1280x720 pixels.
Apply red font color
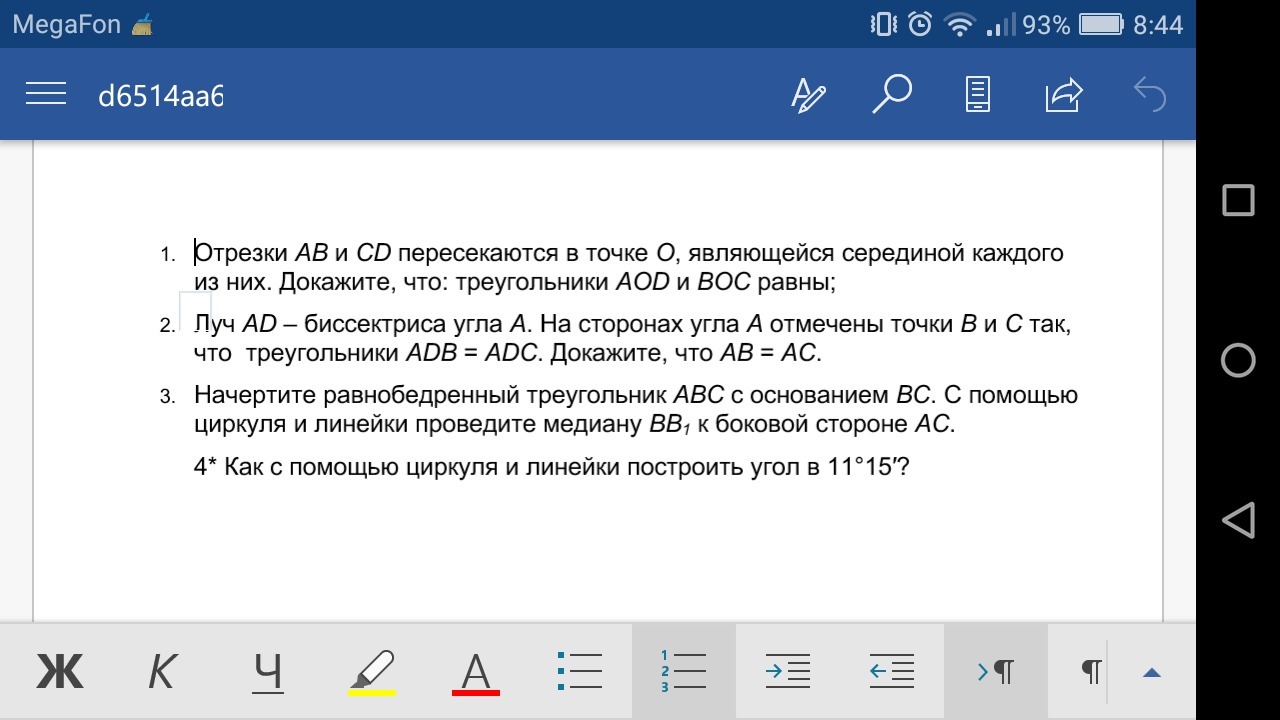pyautogui.click(x=476, y=672)
